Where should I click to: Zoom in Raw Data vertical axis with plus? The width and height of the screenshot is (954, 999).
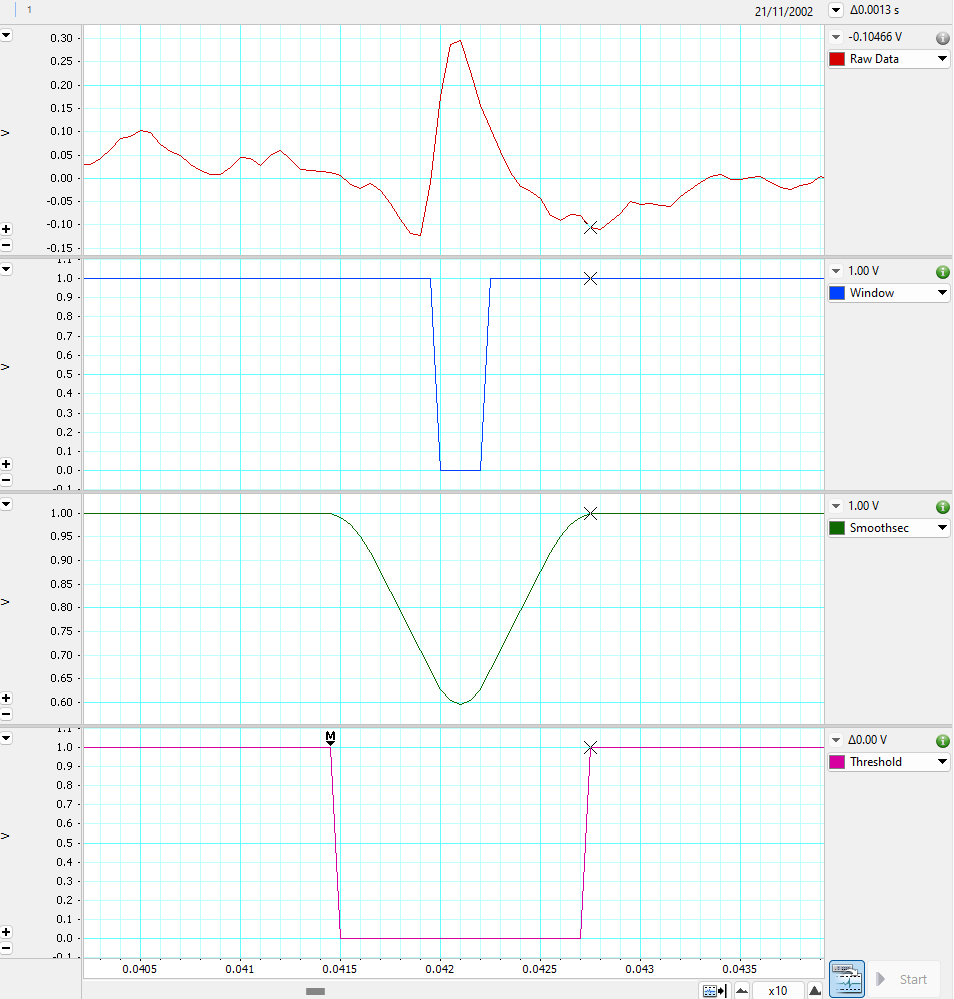7,229
